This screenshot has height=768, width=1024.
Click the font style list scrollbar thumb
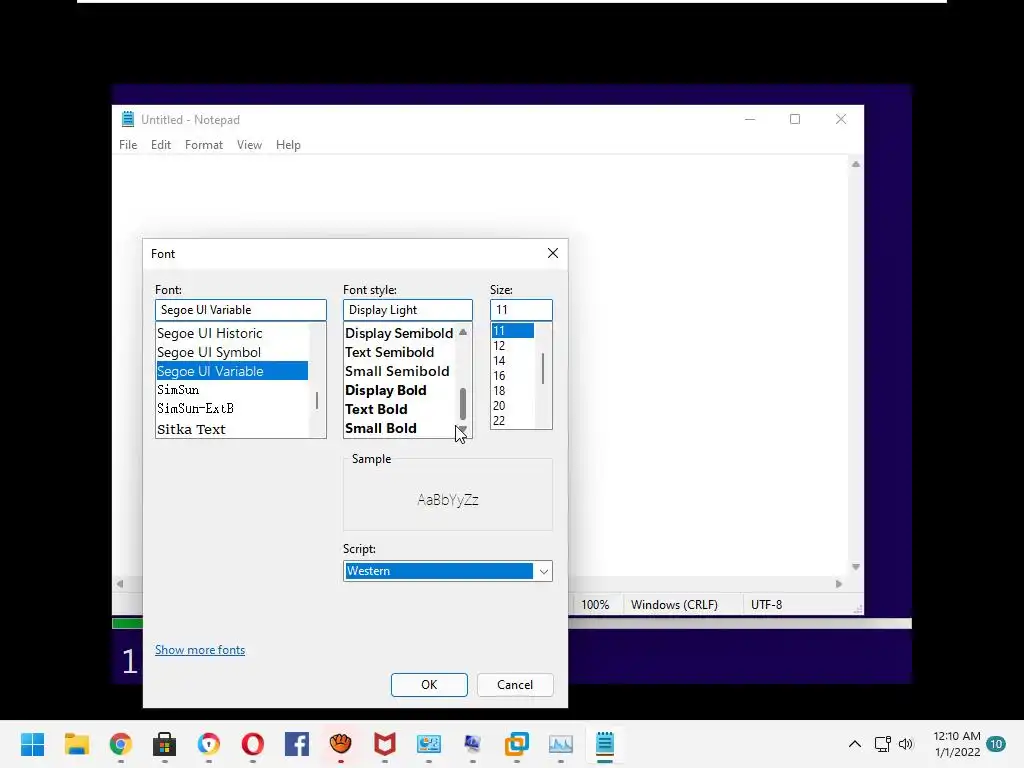(x=463, y=404)
